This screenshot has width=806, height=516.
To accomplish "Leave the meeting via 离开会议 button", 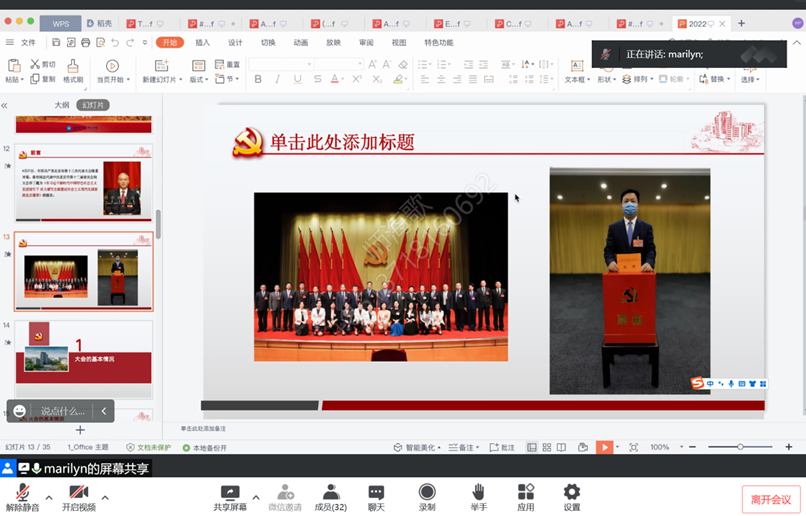I will coord(771,499).
